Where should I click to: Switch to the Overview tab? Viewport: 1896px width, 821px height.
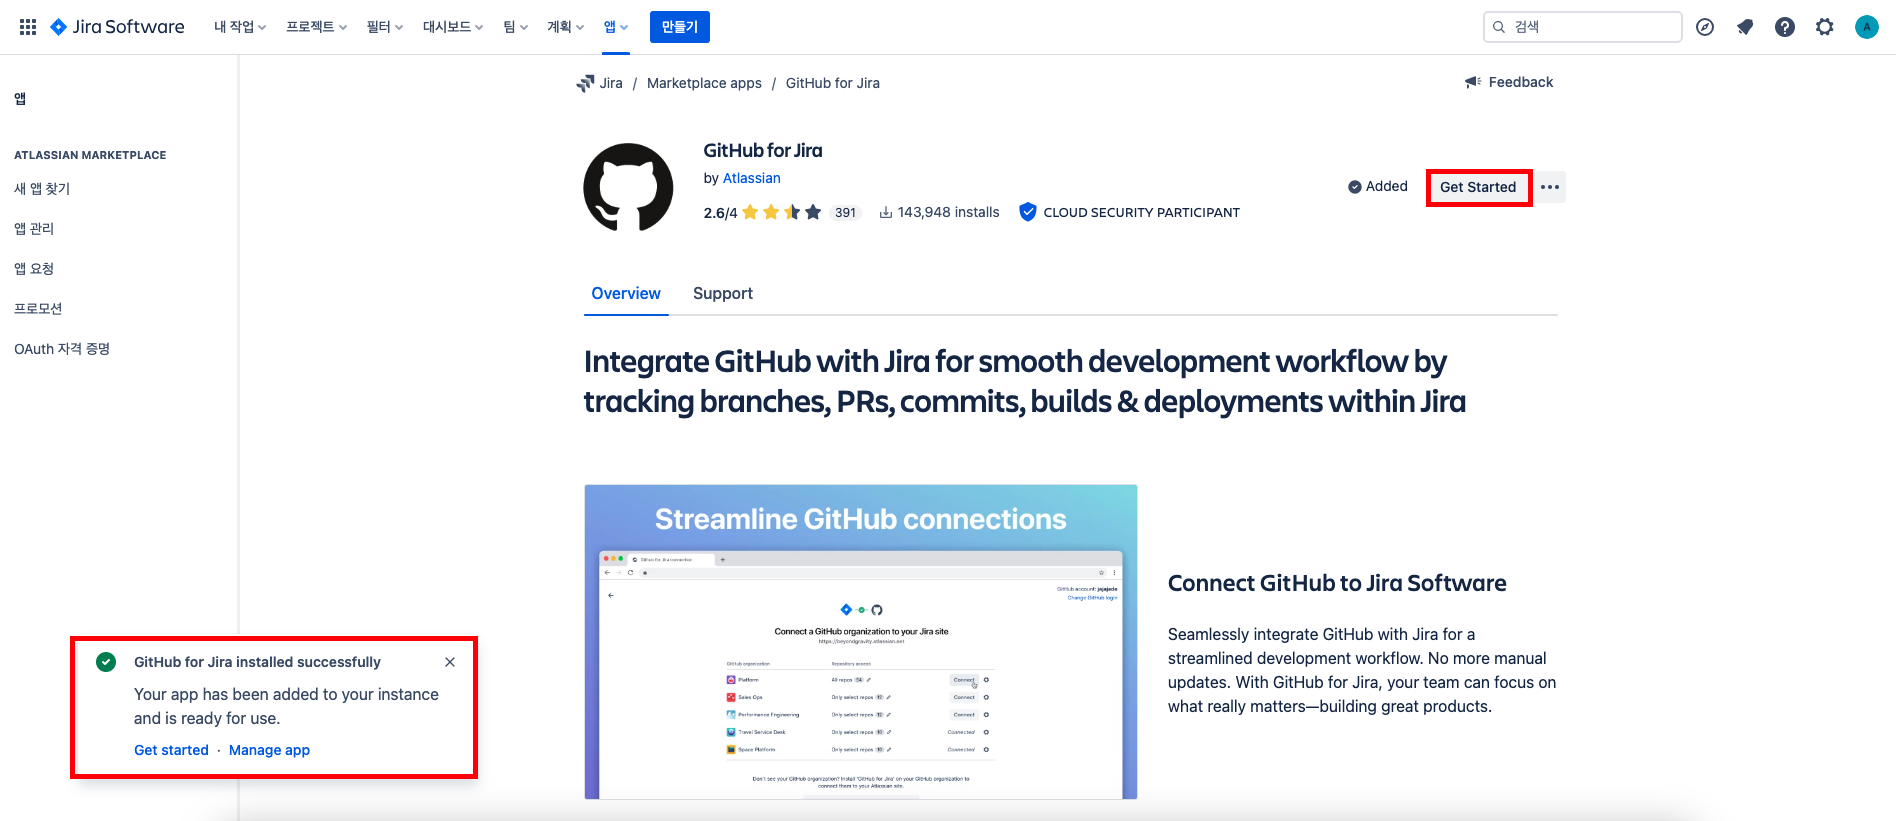pyautogui.click(x=626, y=293)
